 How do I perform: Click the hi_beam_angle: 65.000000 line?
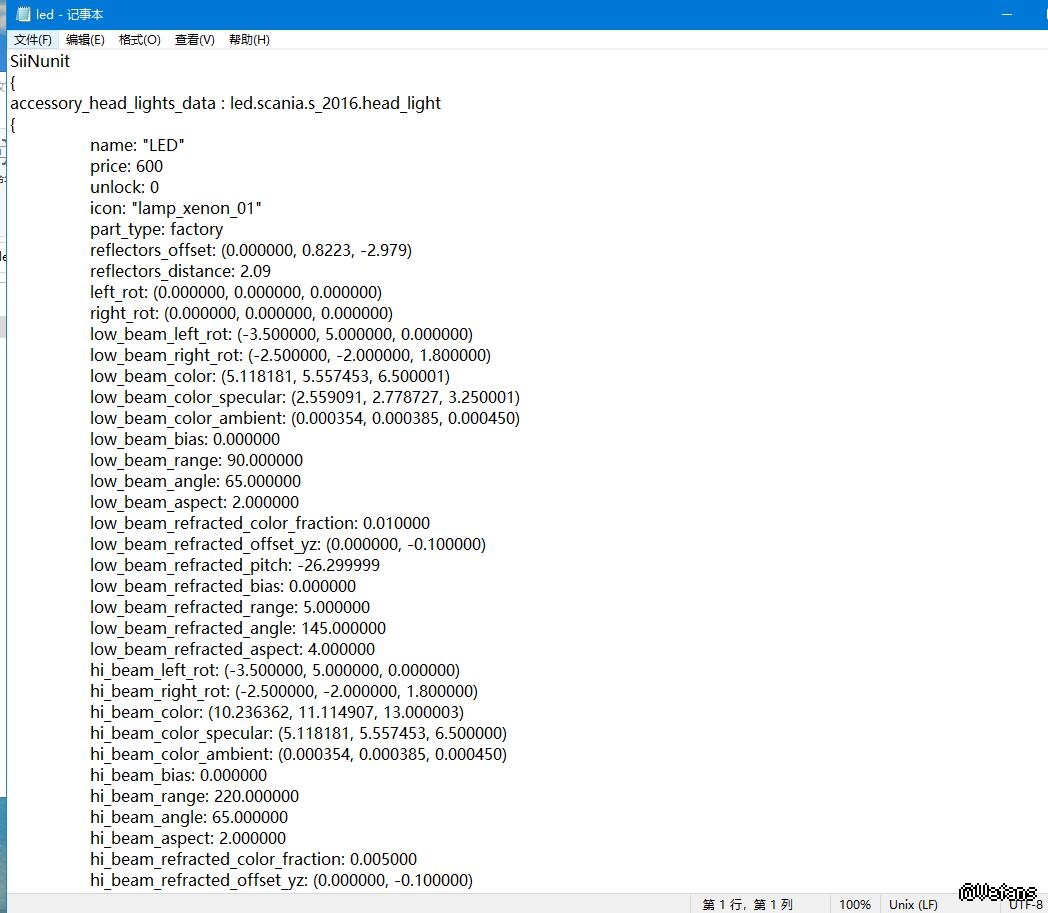(189, 817)
